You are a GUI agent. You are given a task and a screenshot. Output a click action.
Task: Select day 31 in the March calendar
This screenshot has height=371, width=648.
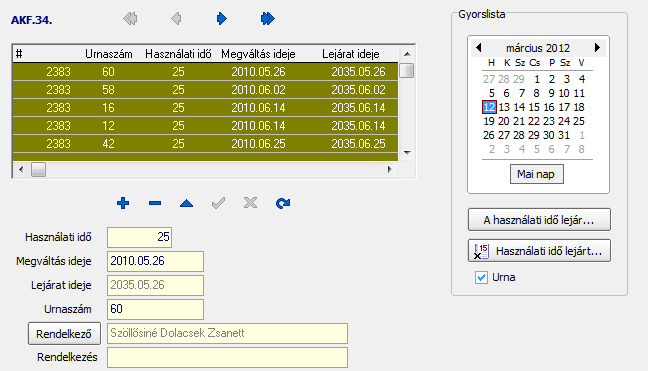click(x=564, y=136)
